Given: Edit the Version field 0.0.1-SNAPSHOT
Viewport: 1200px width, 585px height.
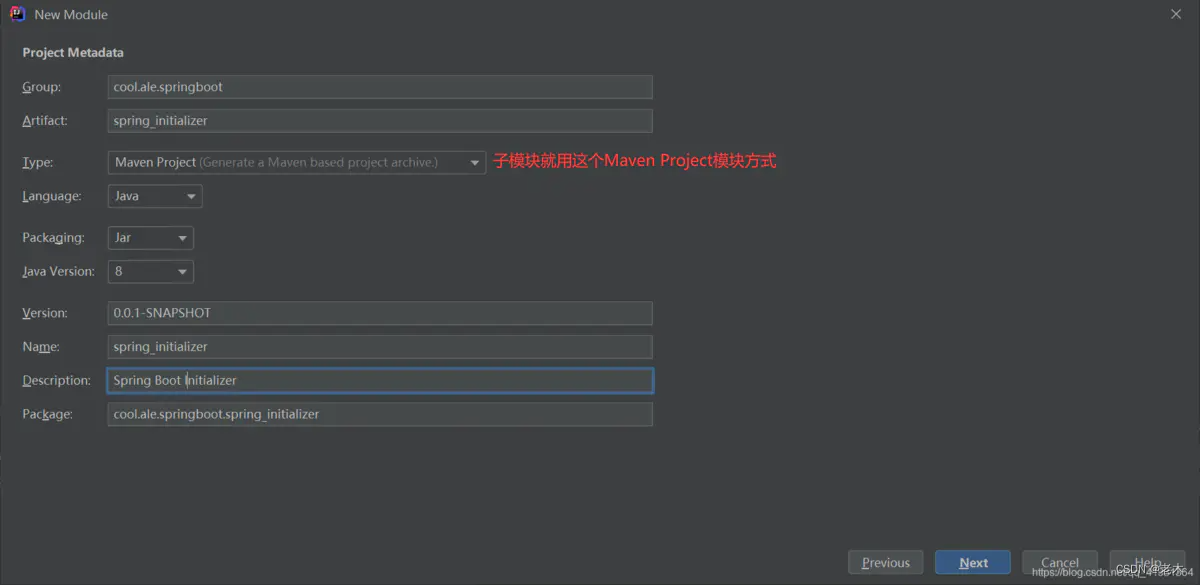Looking at the screenshot, I should coord(380,313).
